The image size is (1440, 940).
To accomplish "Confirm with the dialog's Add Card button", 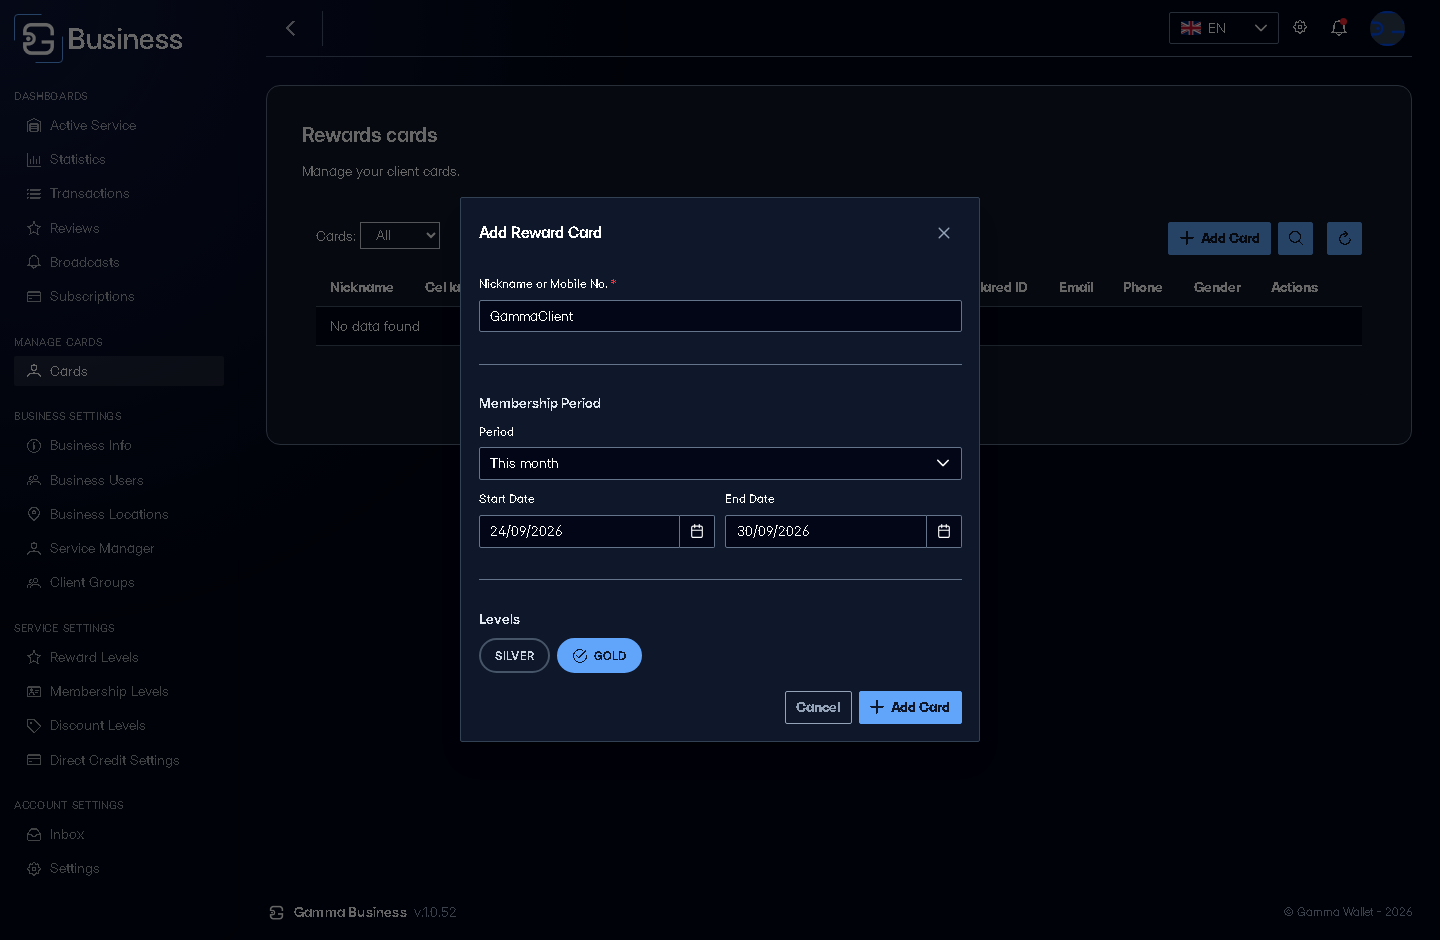I will coord(910,707).
